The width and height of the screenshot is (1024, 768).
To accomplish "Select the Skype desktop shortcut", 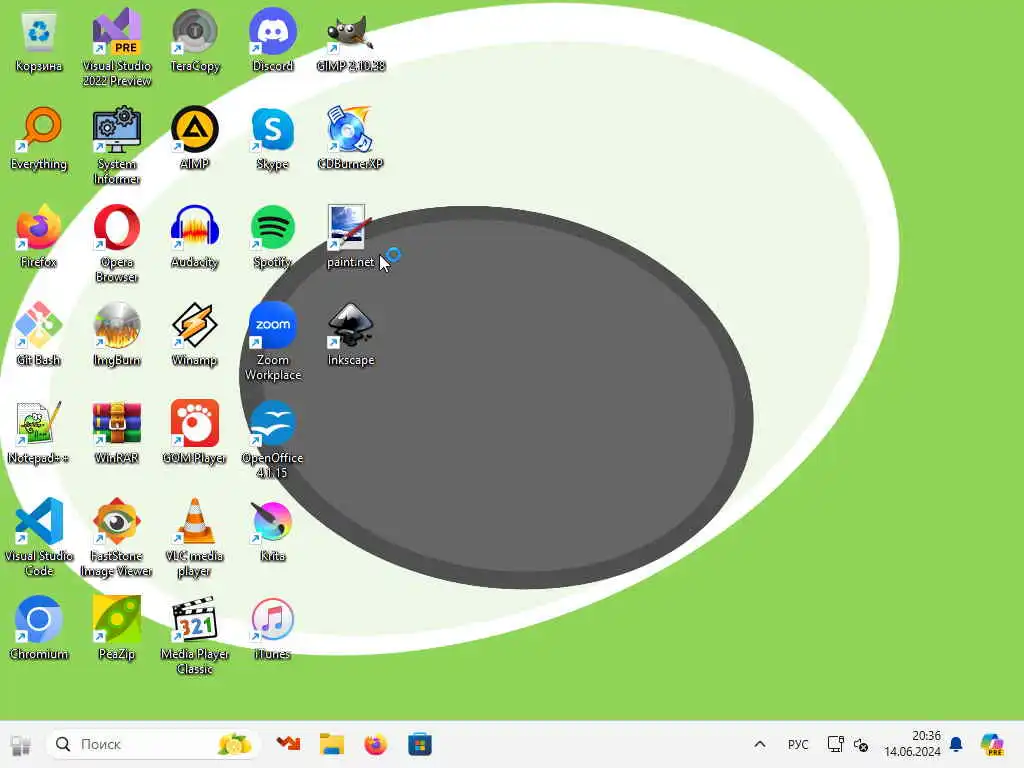I will pos(272,138).
